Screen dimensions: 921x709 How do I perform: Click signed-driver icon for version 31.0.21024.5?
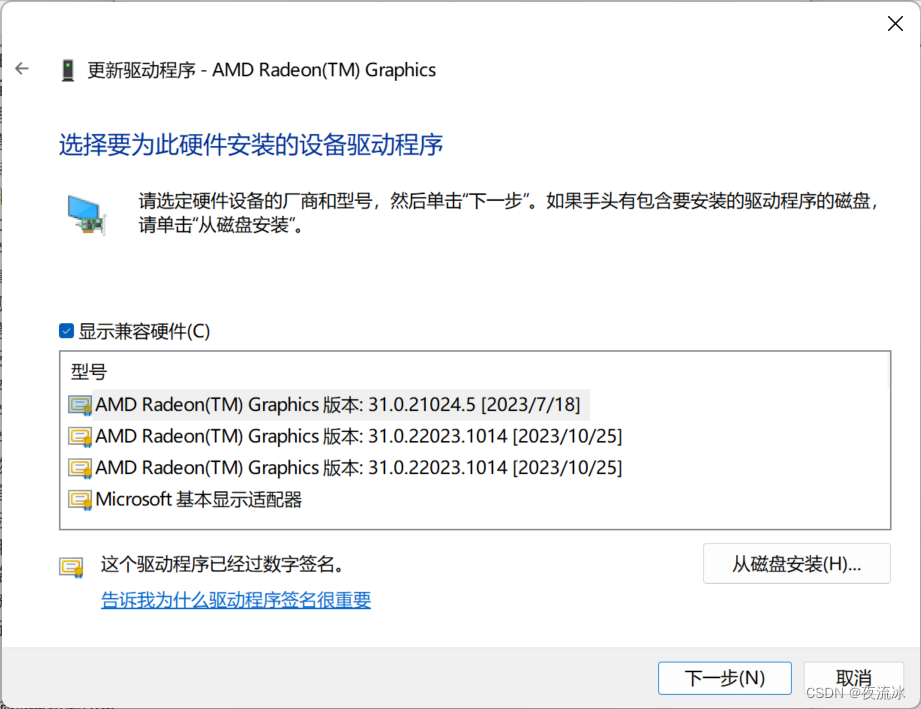pyautogui.click(x=80, y=405)
